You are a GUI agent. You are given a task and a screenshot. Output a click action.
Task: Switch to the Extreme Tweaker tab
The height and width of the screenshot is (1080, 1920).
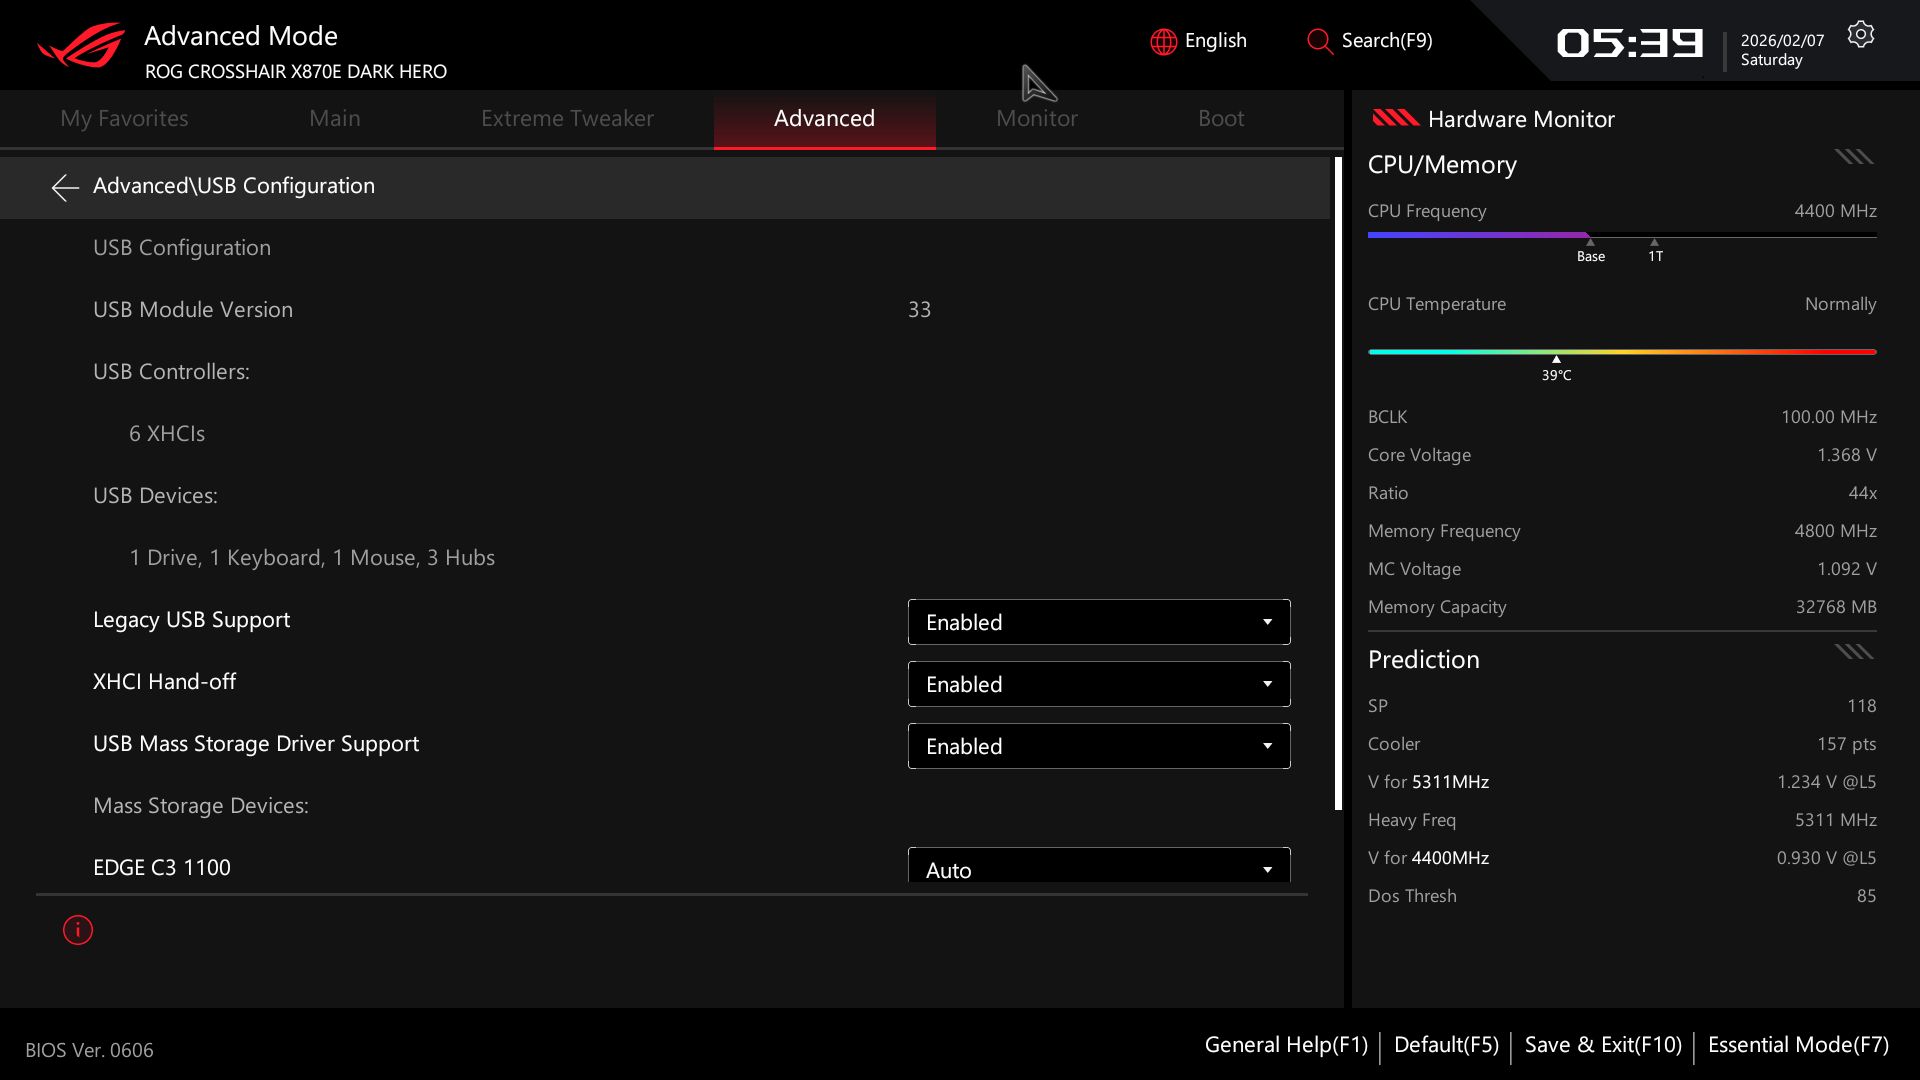(567, 118)
